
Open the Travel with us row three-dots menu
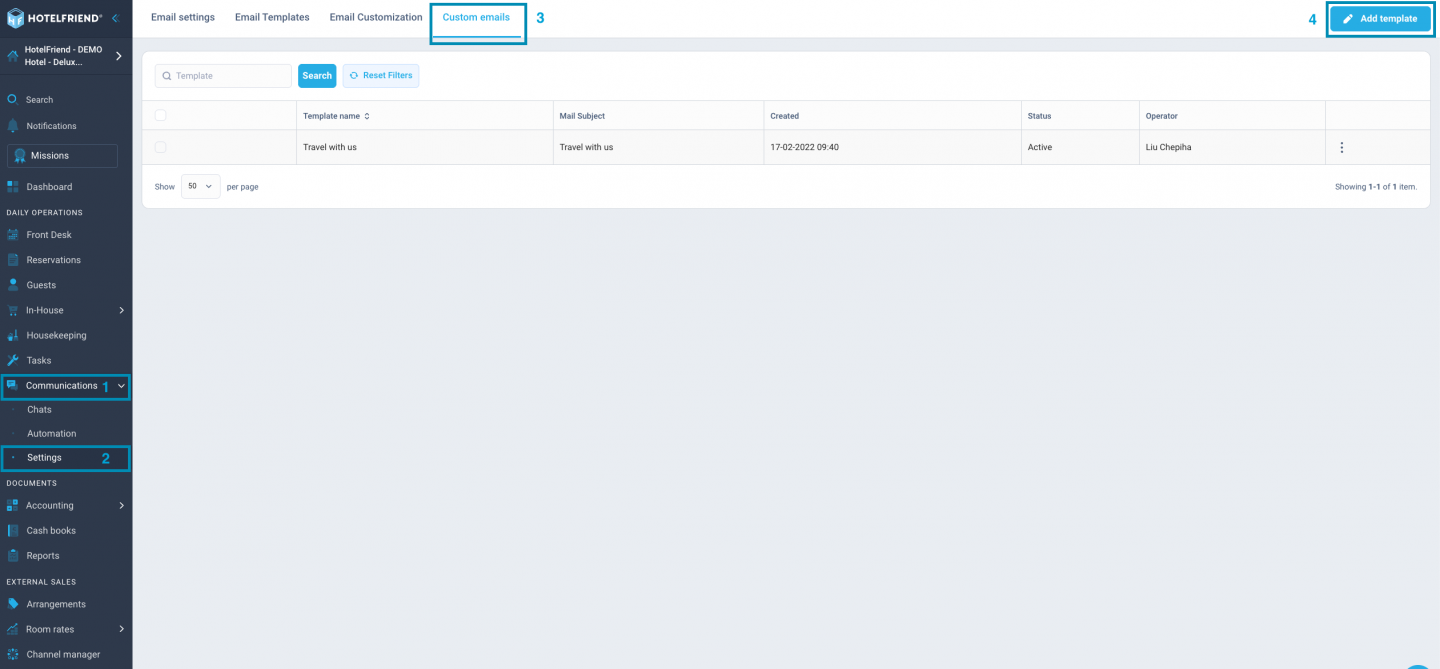[1341, 147]
